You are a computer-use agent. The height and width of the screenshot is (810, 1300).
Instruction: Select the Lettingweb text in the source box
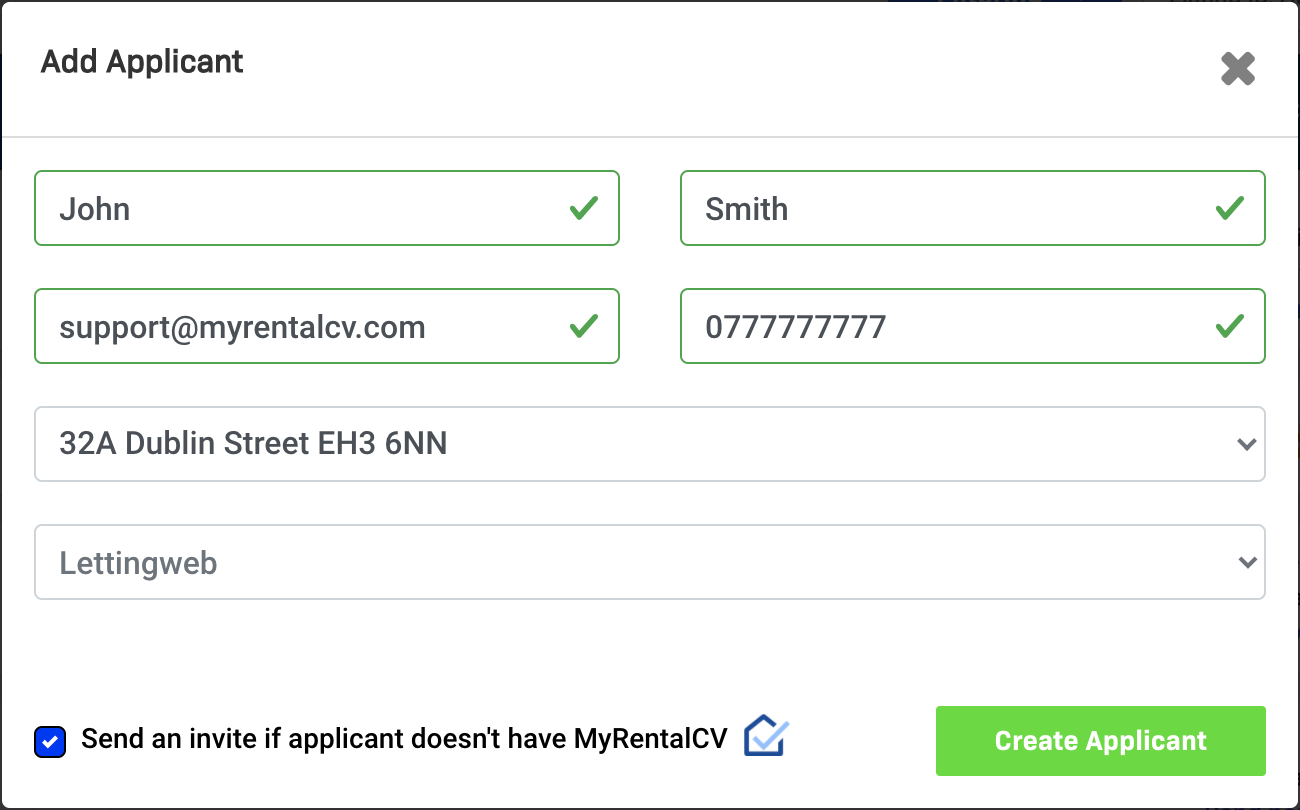138,563
